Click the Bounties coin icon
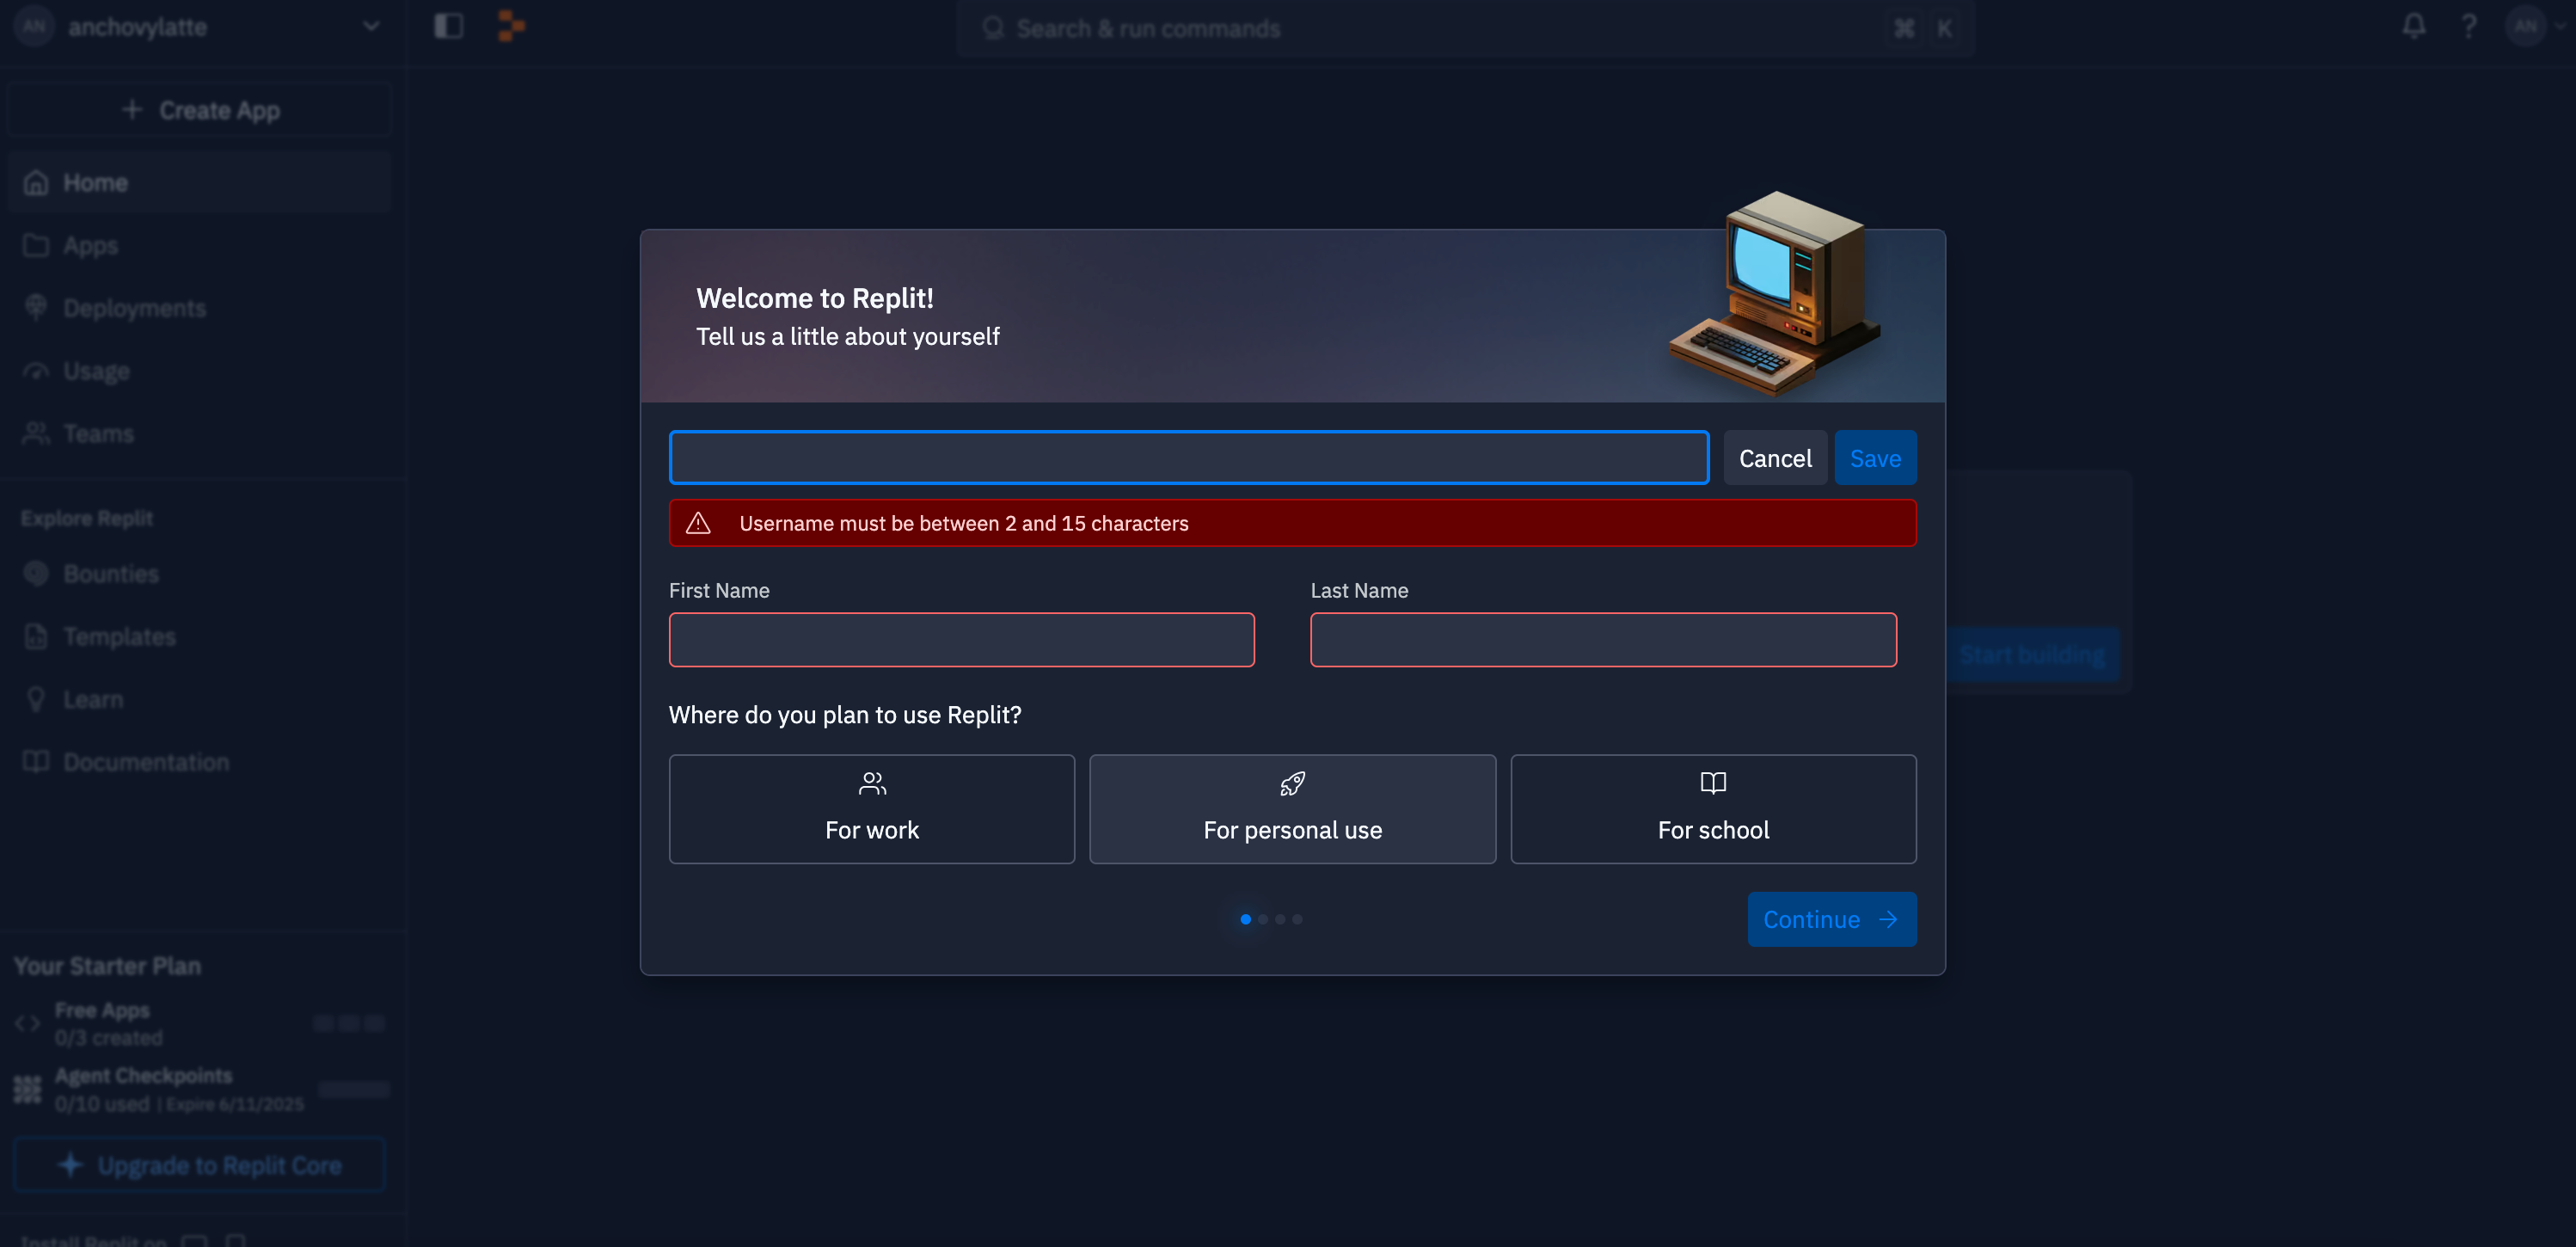Viewport: 2576px width, 1247px height. coord(36,574)
